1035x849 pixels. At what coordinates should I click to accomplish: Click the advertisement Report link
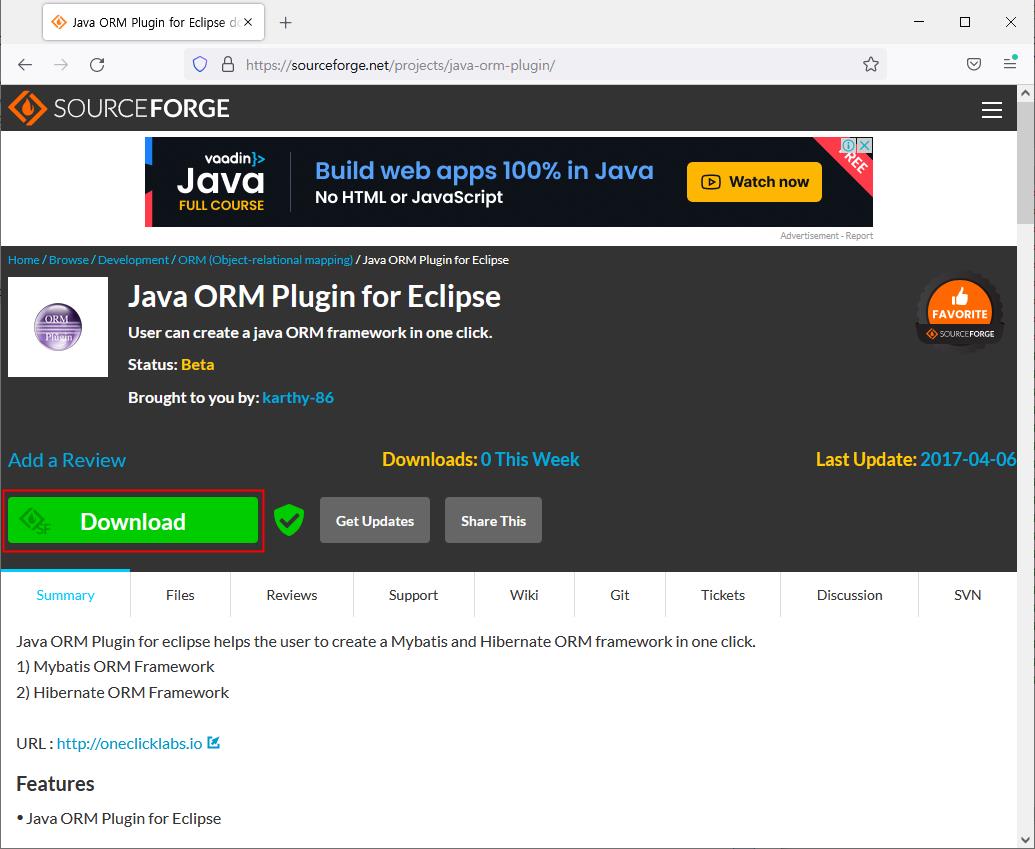(x=859, y=236)
